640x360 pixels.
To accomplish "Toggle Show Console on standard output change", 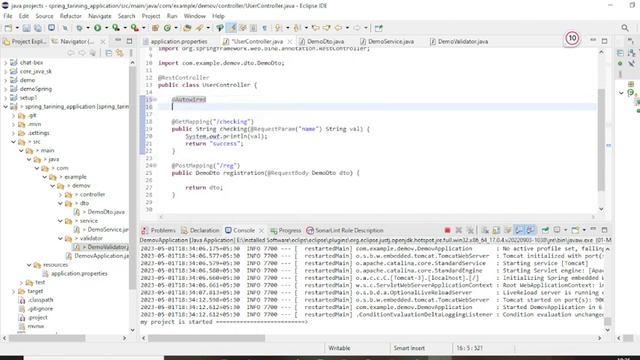I will tap(519, 230).
